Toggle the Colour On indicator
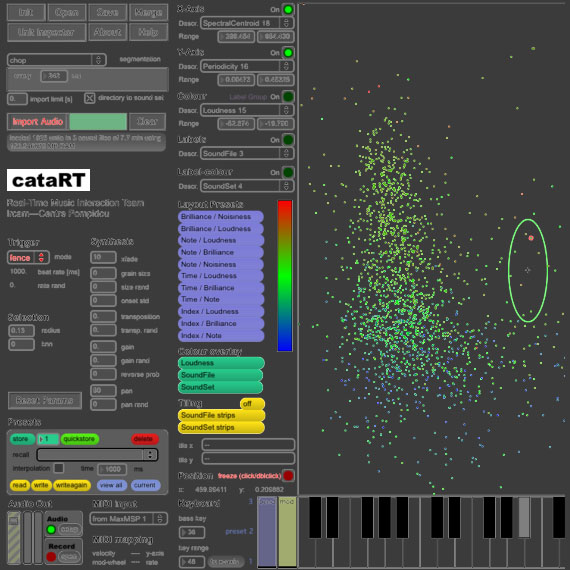The height and width of the screenshot is (570, 570). (x=288, y=97)
